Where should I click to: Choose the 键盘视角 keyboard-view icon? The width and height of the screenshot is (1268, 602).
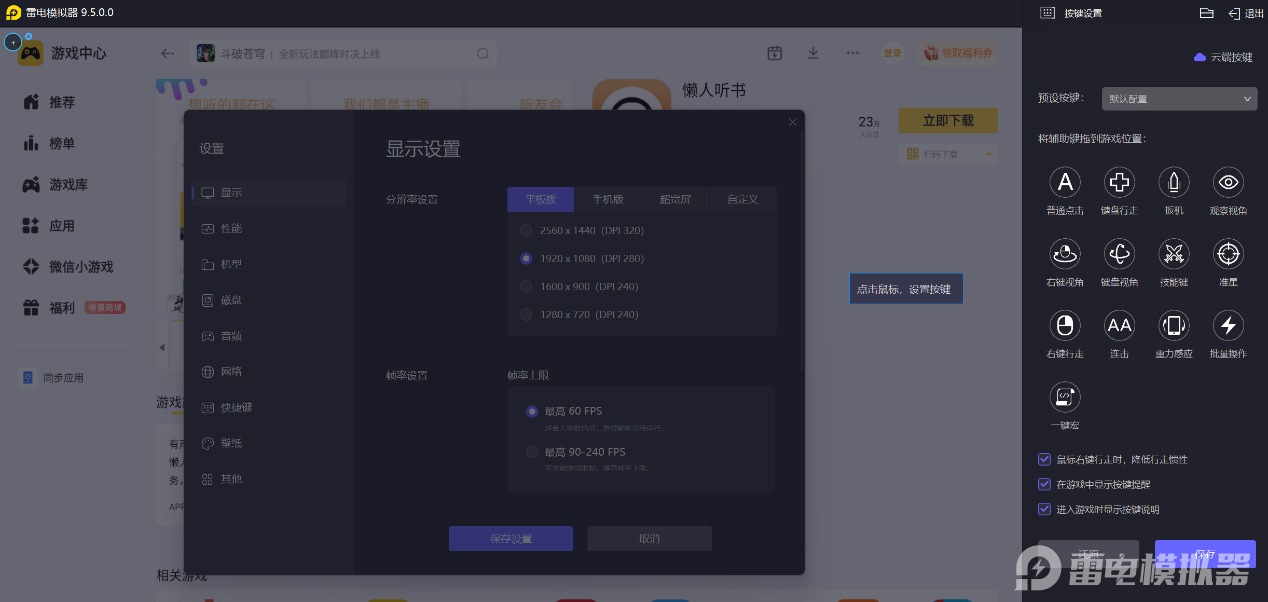pos(1119,253)
